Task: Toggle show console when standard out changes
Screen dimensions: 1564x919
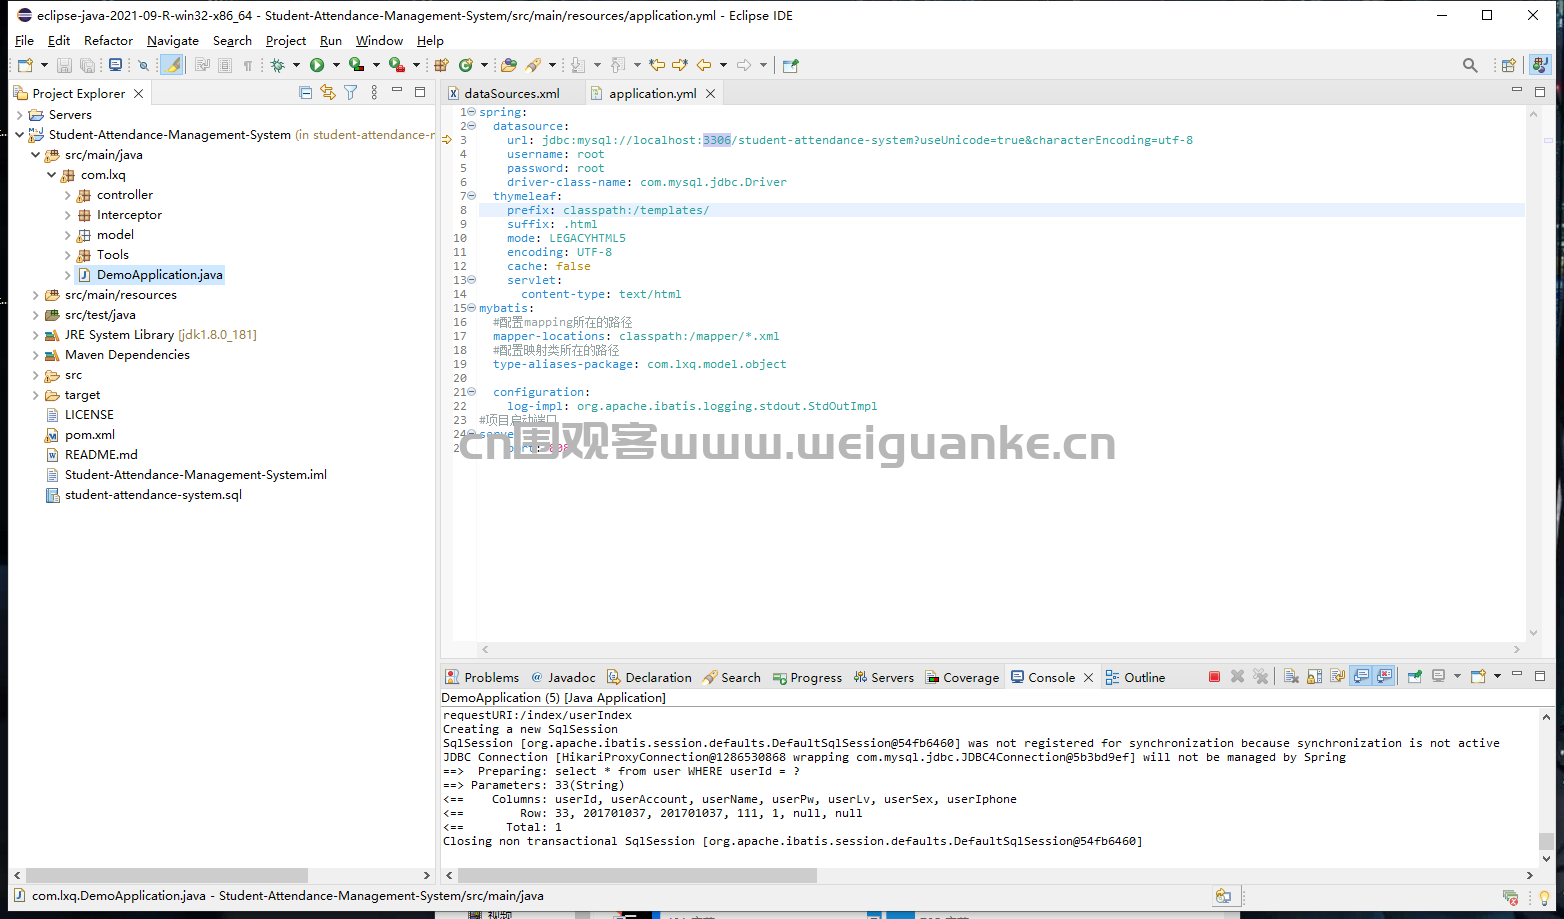Action: 1361,677
